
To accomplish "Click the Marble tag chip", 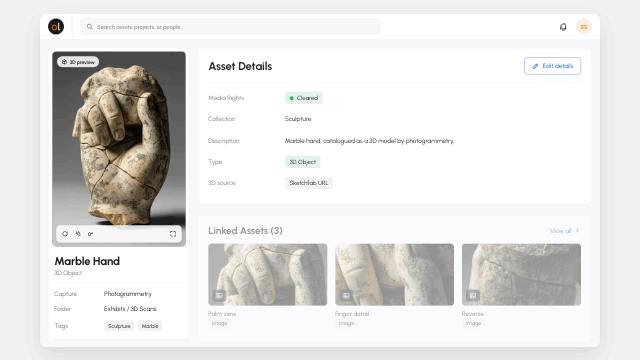I will 150,326.
